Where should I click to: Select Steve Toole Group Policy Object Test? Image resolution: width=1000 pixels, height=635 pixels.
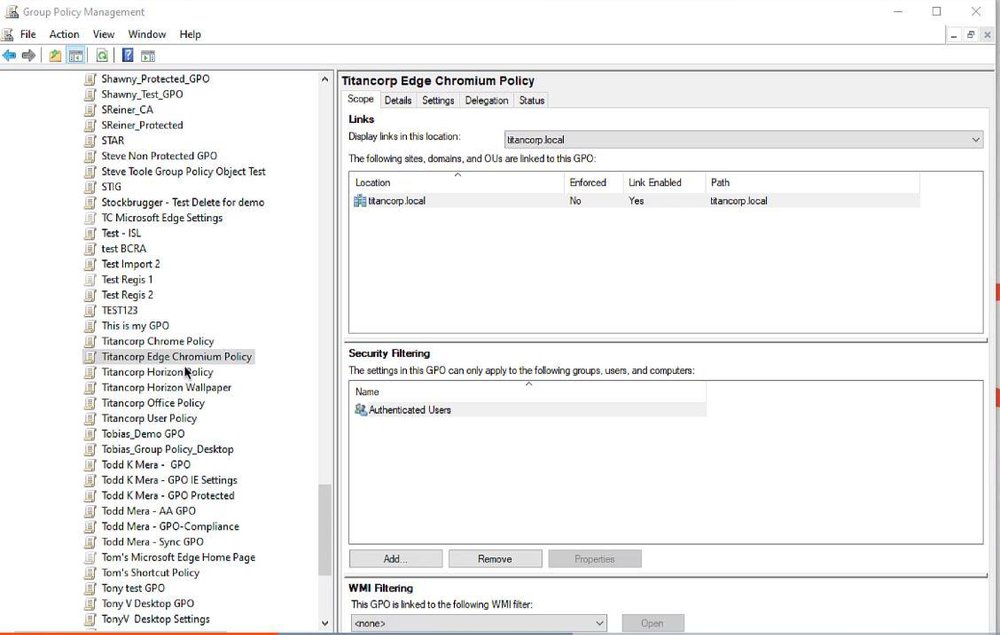click(x=184, y=172)
